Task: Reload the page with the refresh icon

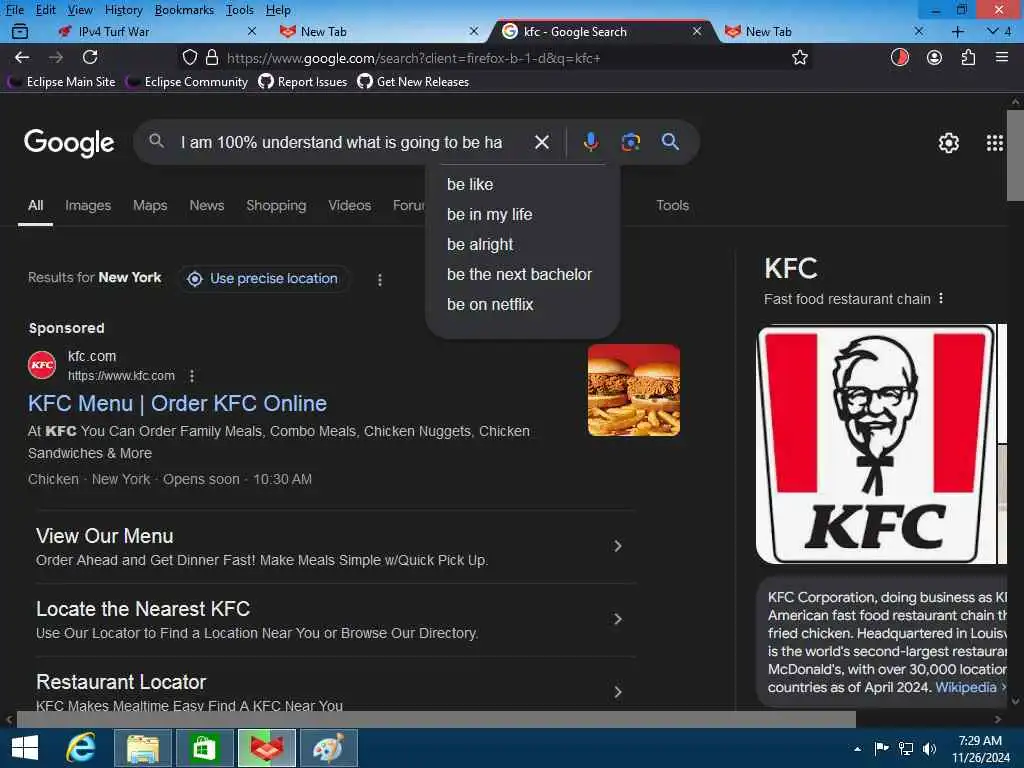Action: point(90,57)
